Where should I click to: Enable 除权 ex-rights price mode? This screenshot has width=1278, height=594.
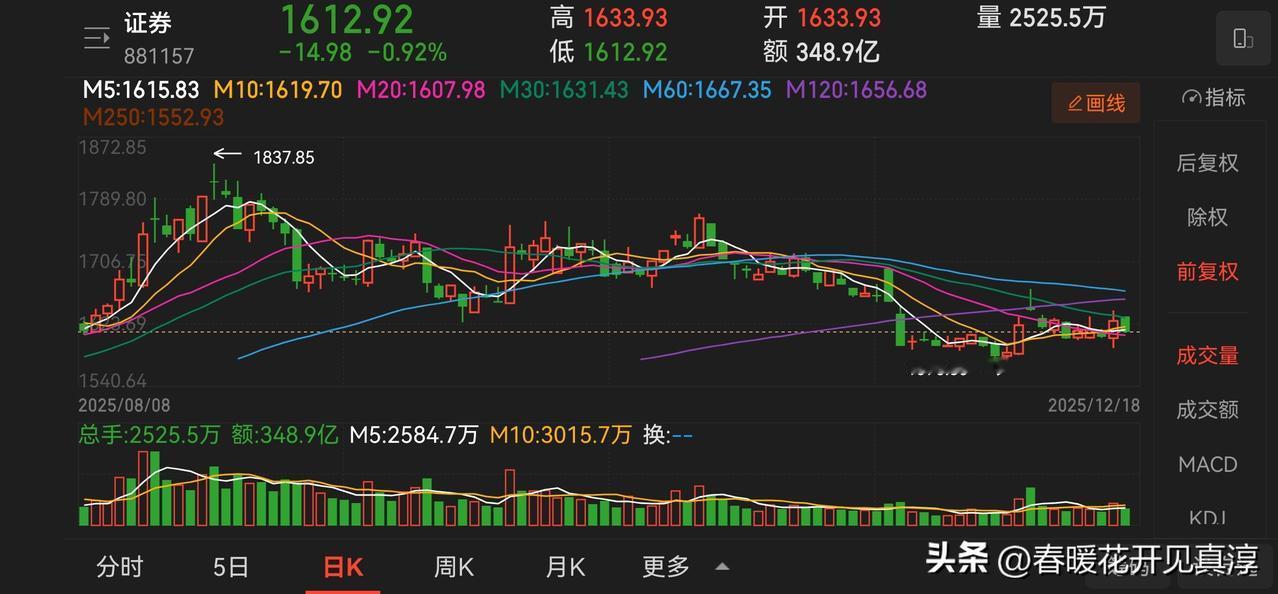point(1207,217)
